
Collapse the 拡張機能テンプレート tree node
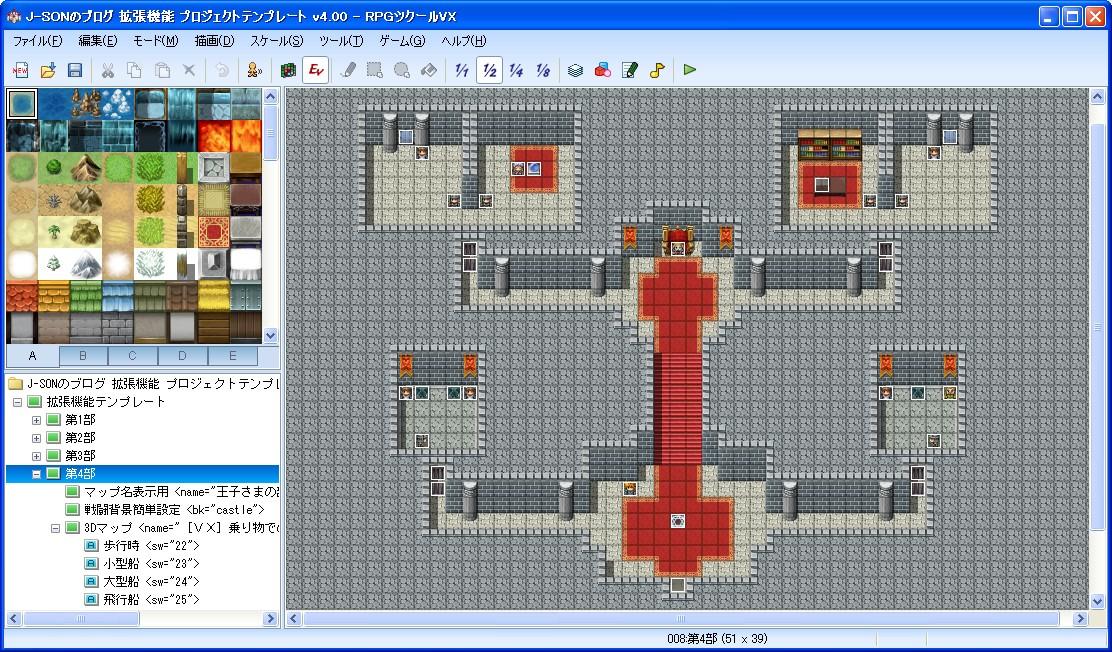pyautogui.click(x=17, y=402)
